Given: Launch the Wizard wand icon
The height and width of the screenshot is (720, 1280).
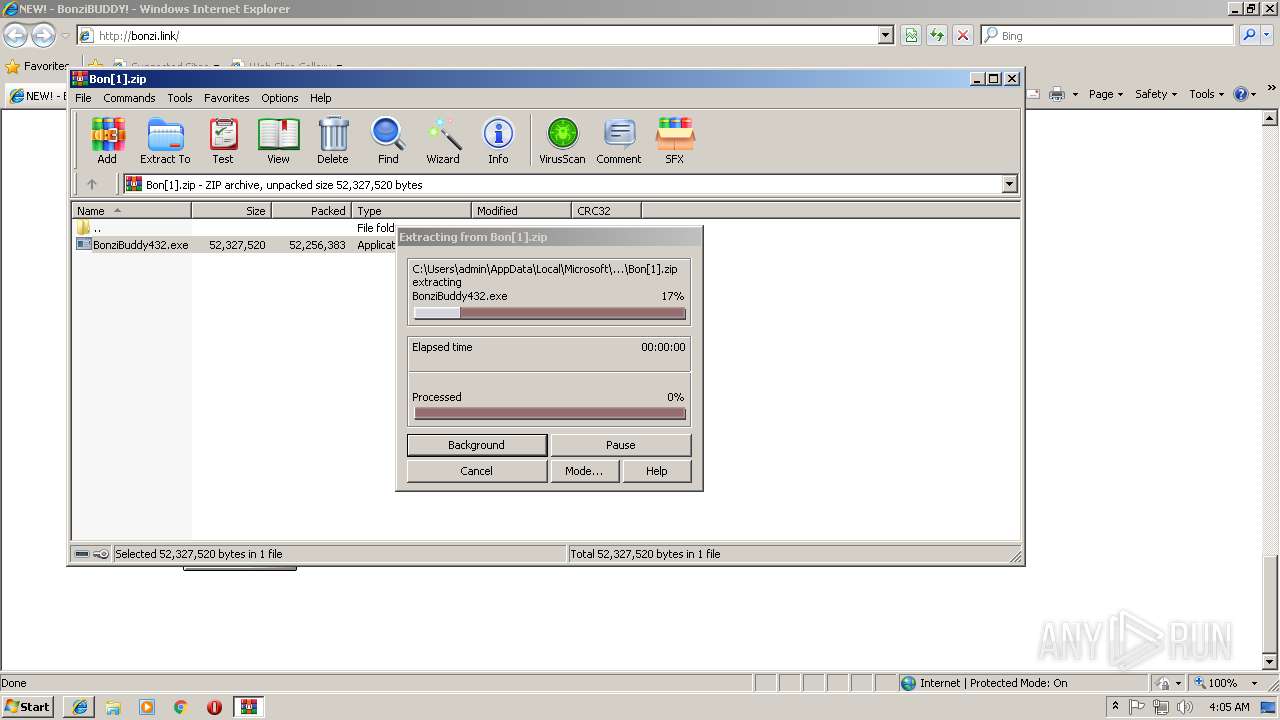Looking at the screenshot, I should 443,140.
